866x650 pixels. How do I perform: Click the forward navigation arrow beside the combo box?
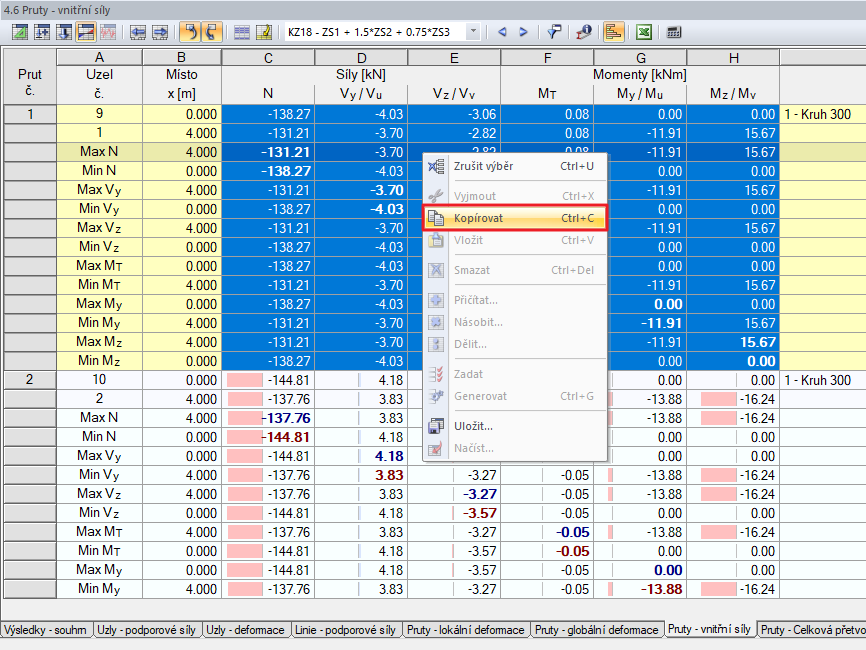[522, 31]
